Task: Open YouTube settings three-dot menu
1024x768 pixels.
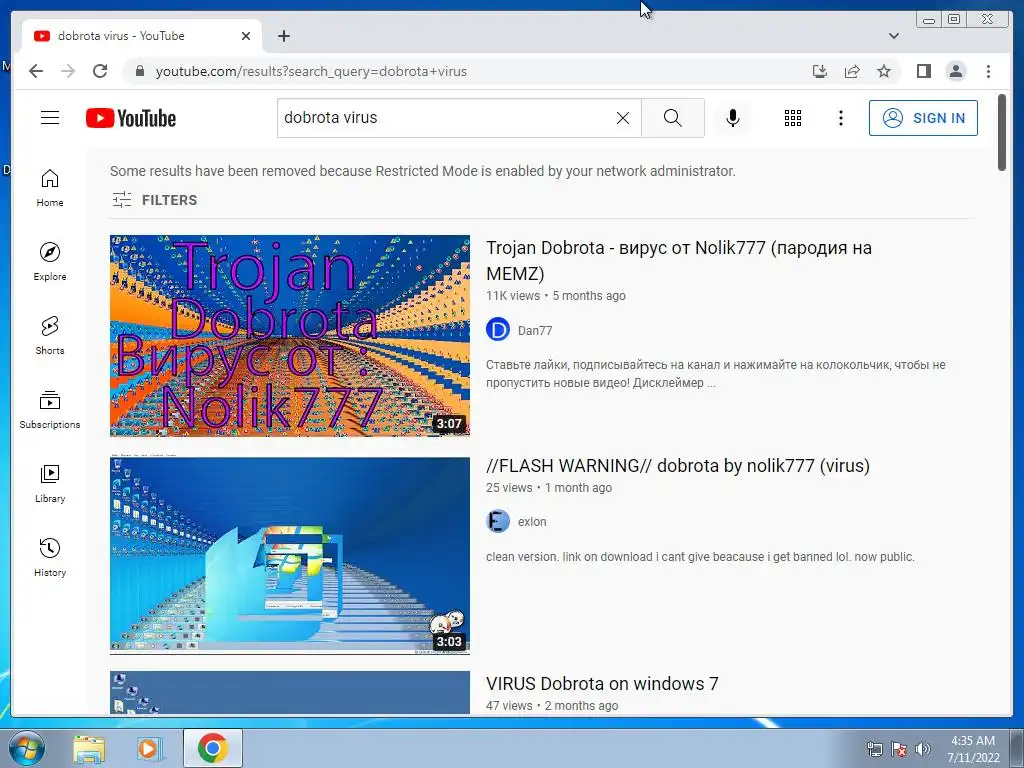Action: (840, 118)
